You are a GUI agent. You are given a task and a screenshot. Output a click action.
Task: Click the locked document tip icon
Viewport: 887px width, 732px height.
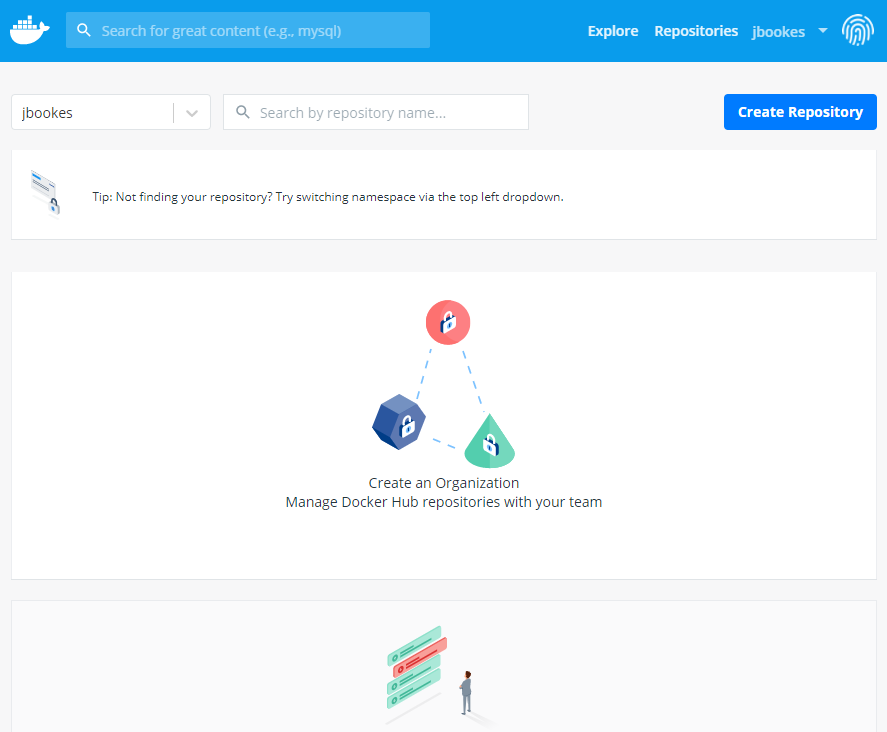tap(45, 193)
